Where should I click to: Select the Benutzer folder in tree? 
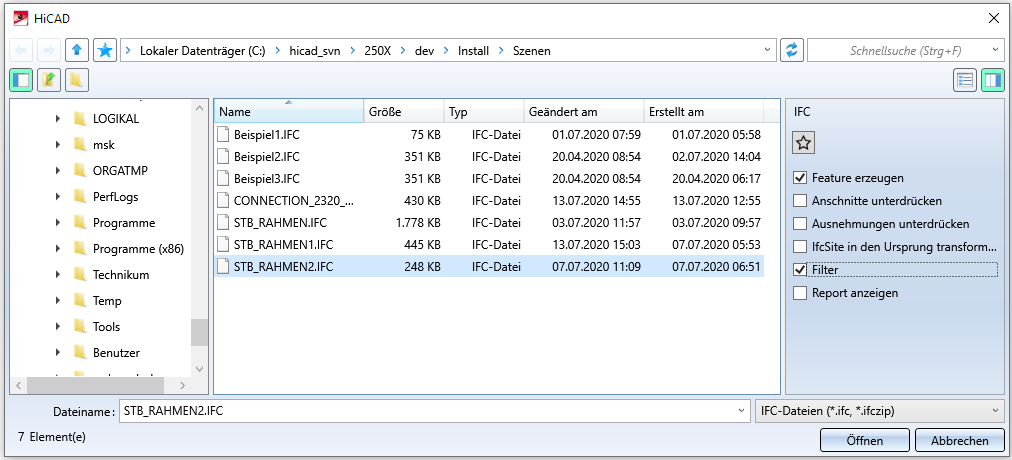116,353
